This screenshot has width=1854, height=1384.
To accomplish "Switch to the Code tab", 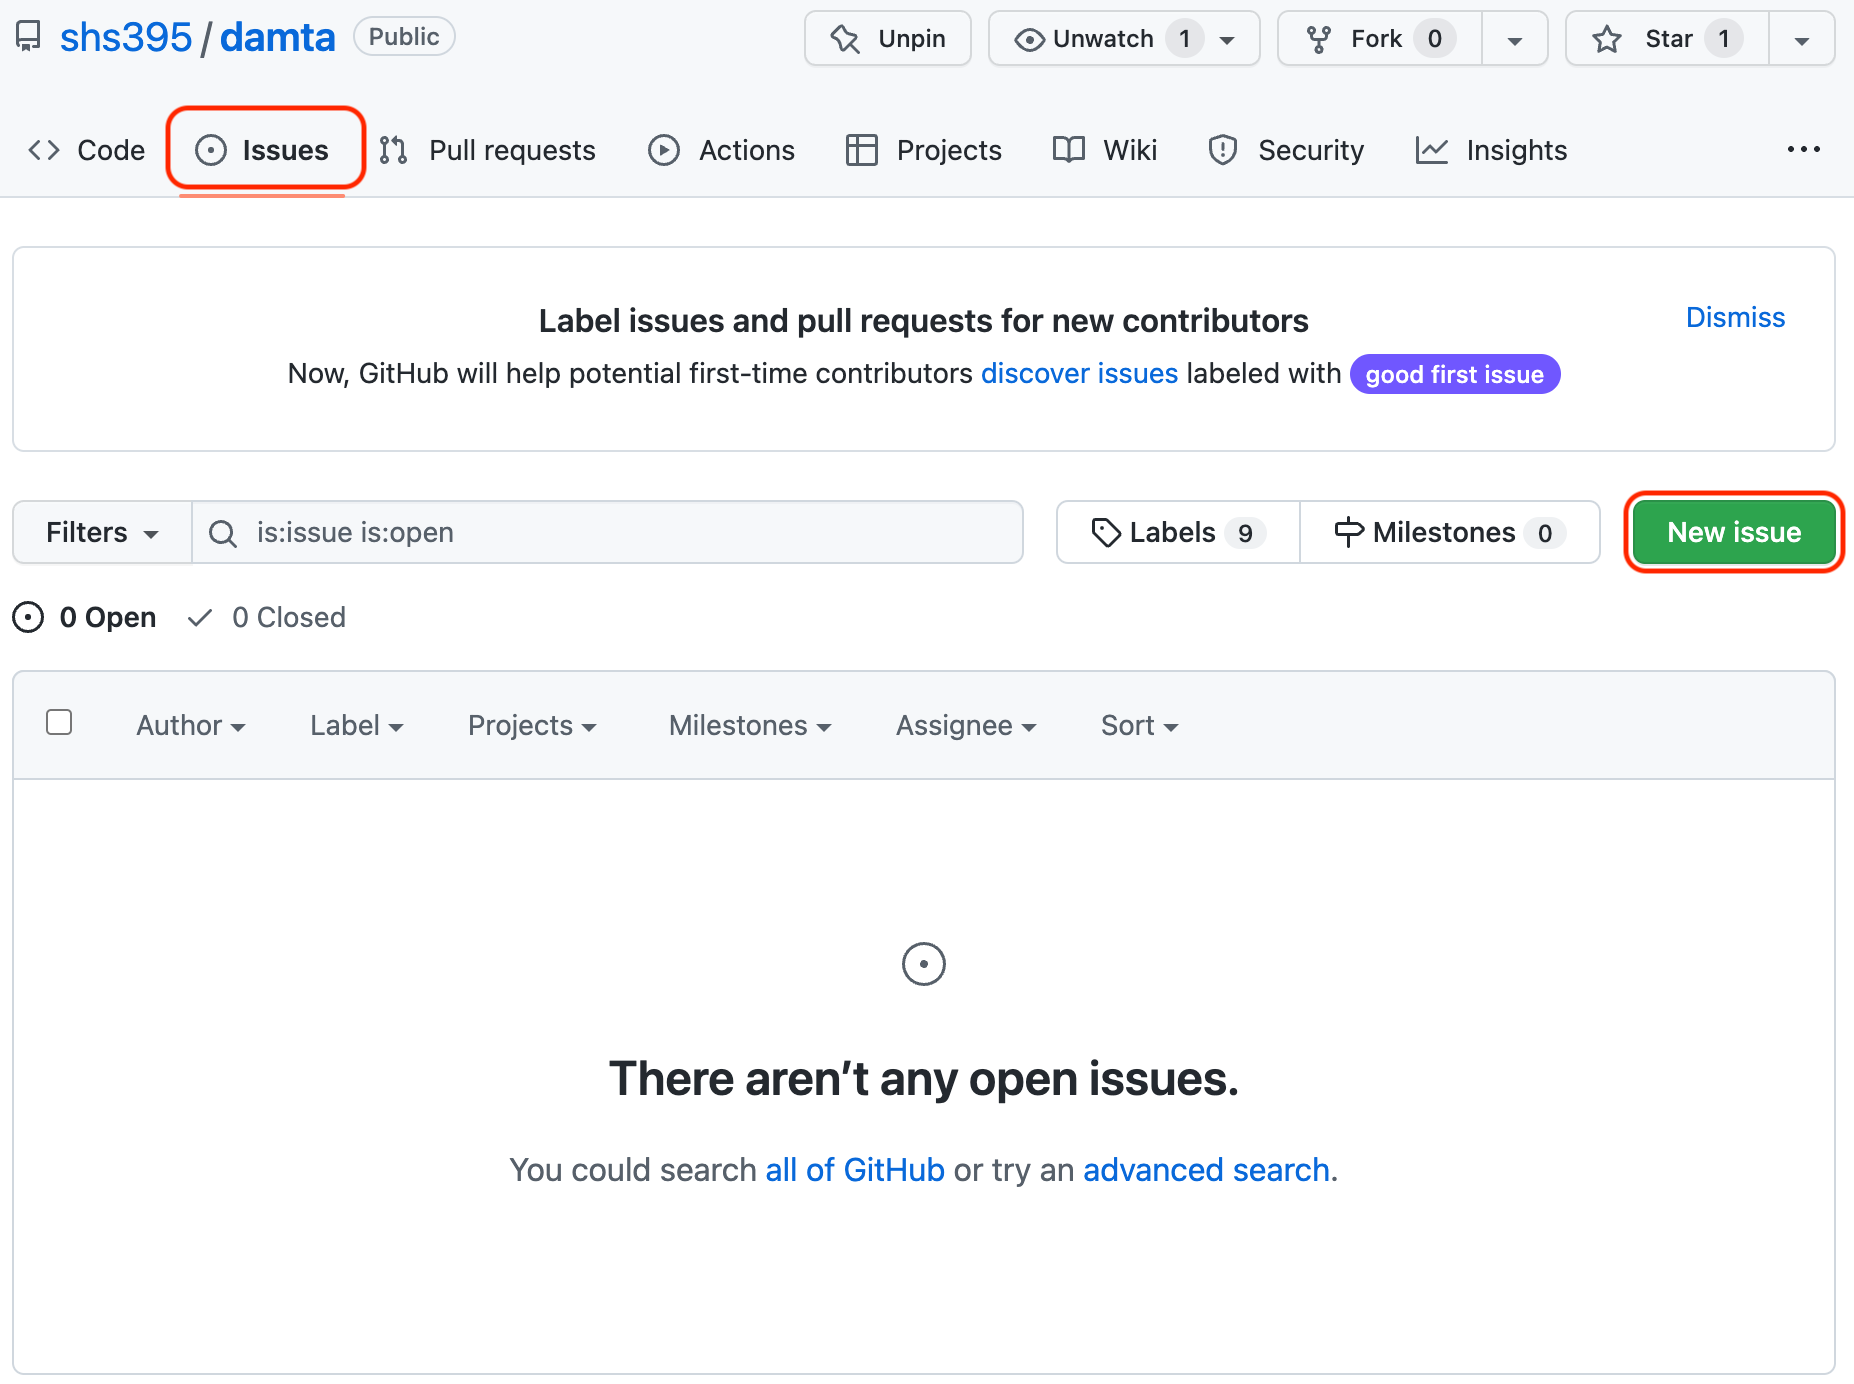I will coord(87,150).
